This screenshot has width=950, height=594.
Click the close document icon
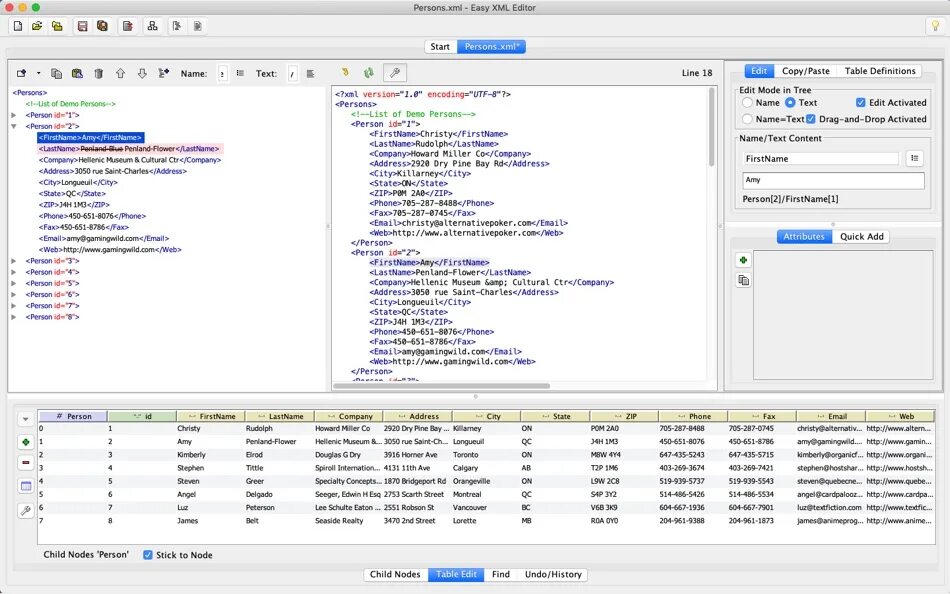pyautogui.click(x=127, y=26)
